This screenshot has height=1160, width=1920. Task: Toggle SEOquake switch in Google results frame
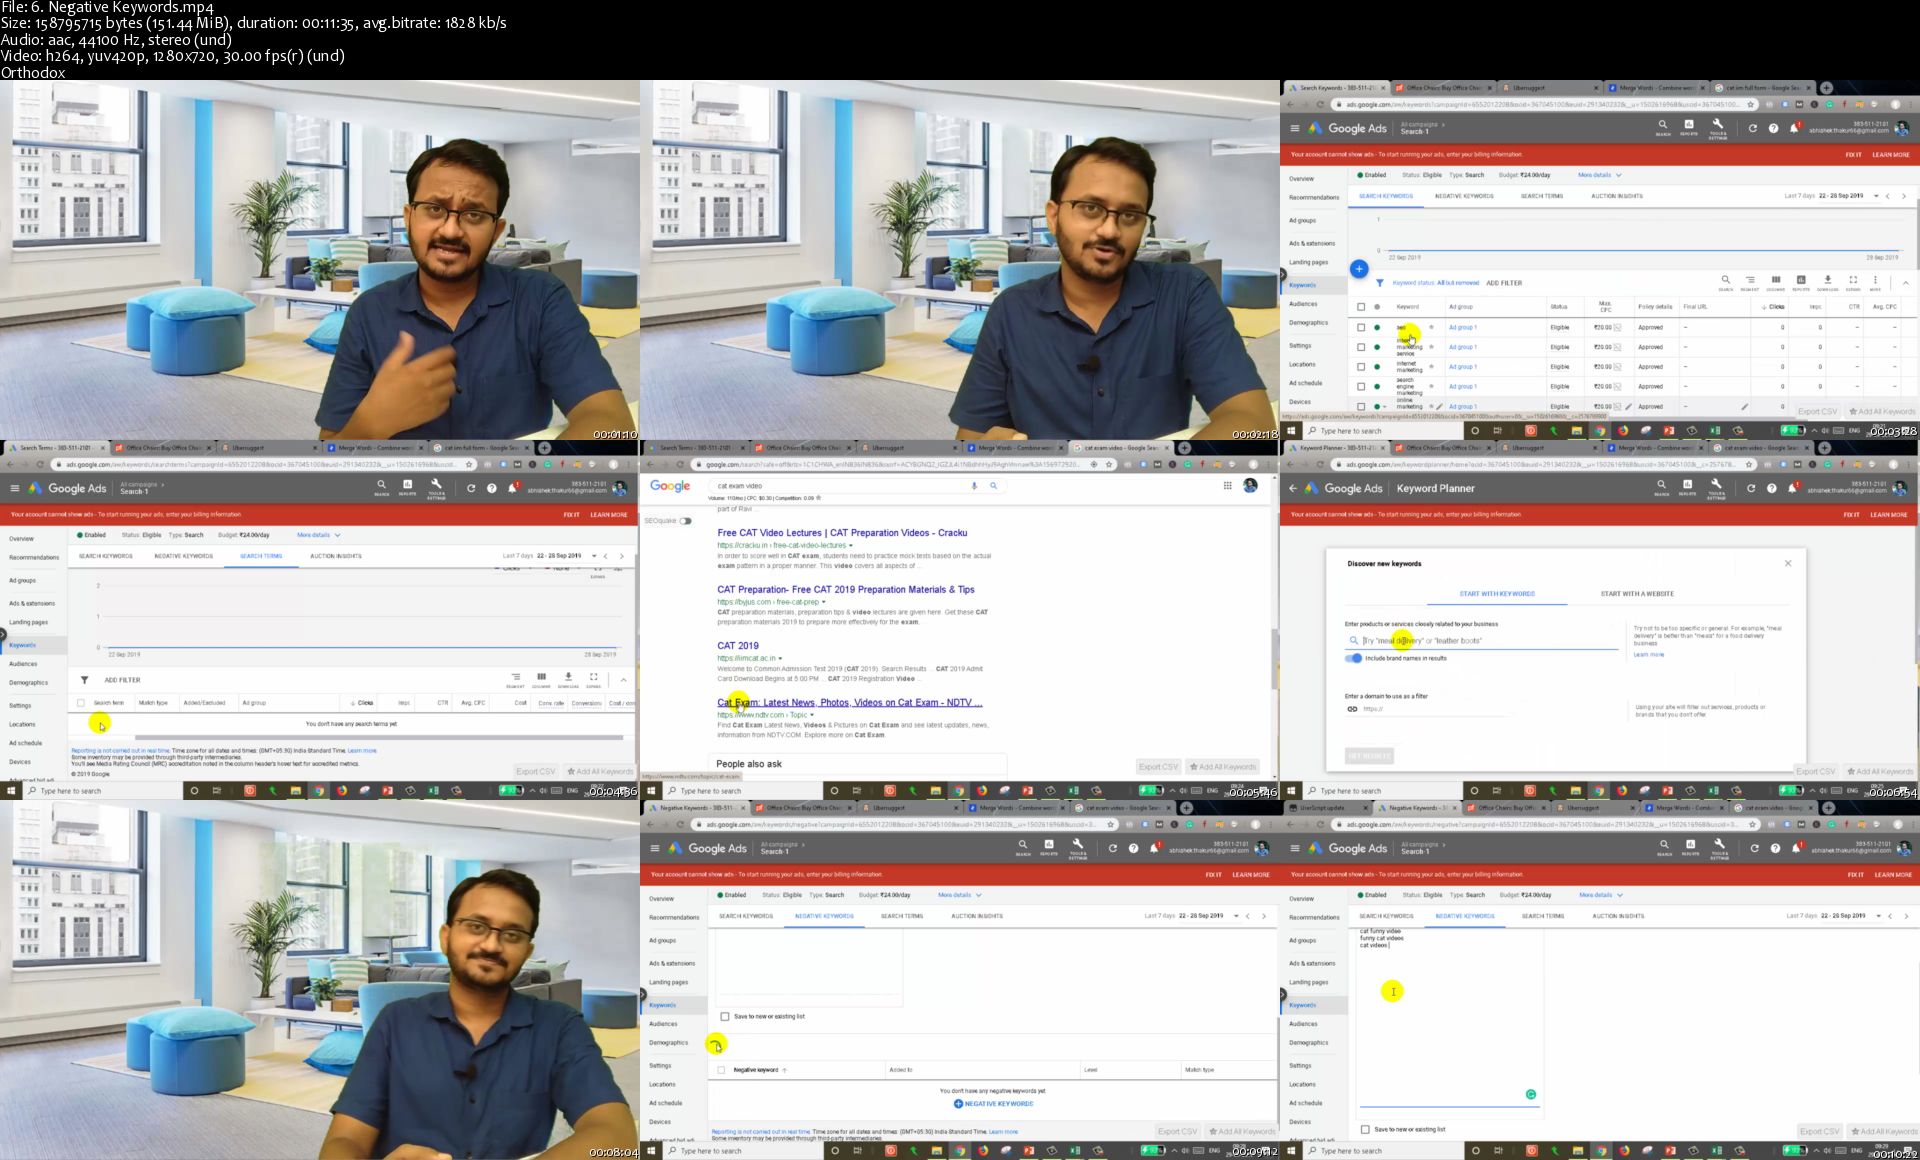pos(686,521)
